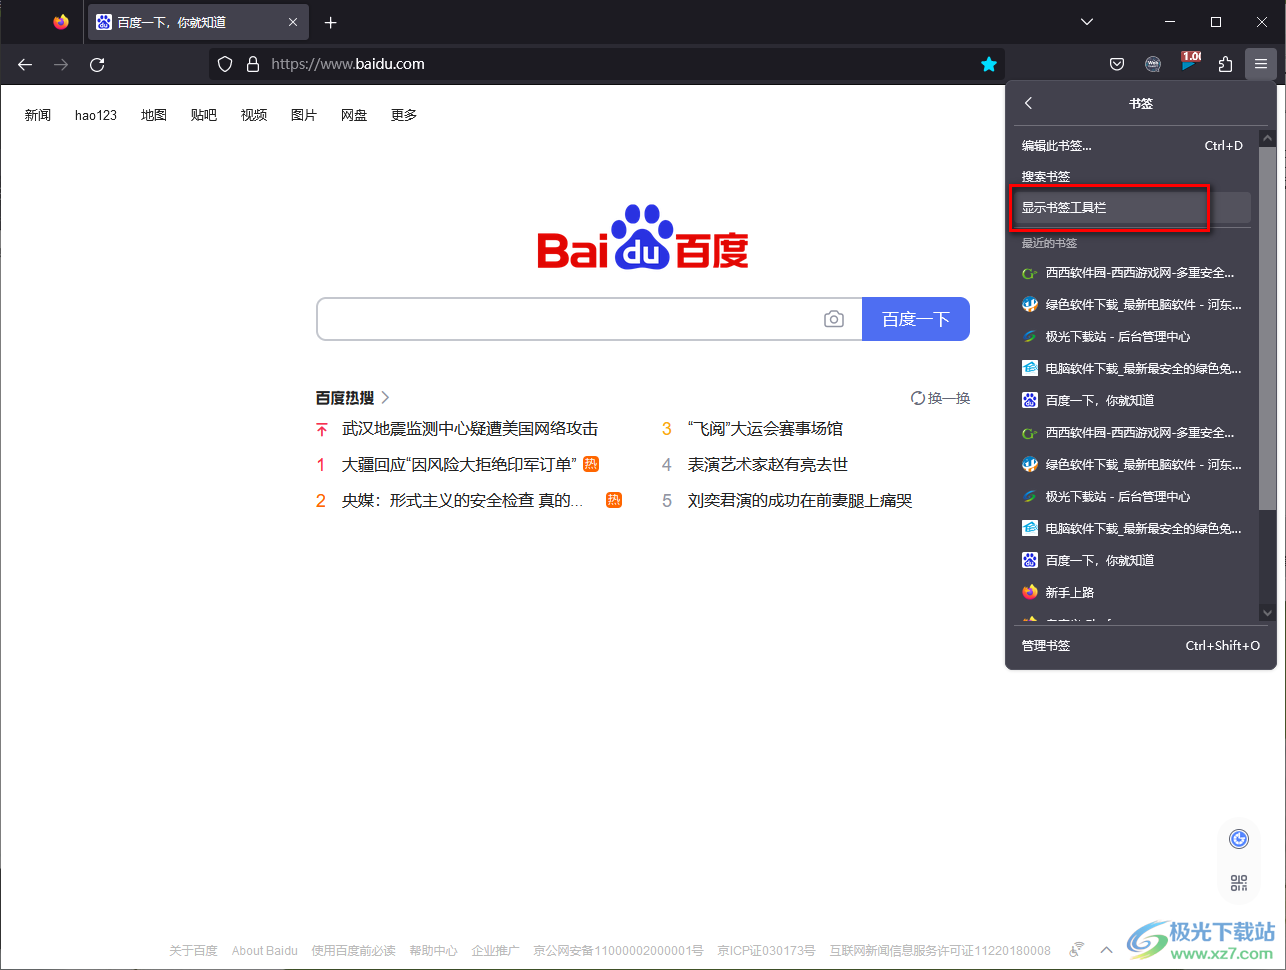The width and height of the screenshot is (1286, 970).
Task: Click the round extension icon beside Pocket
Action: pyautogui.click(x=1153, y=64)
